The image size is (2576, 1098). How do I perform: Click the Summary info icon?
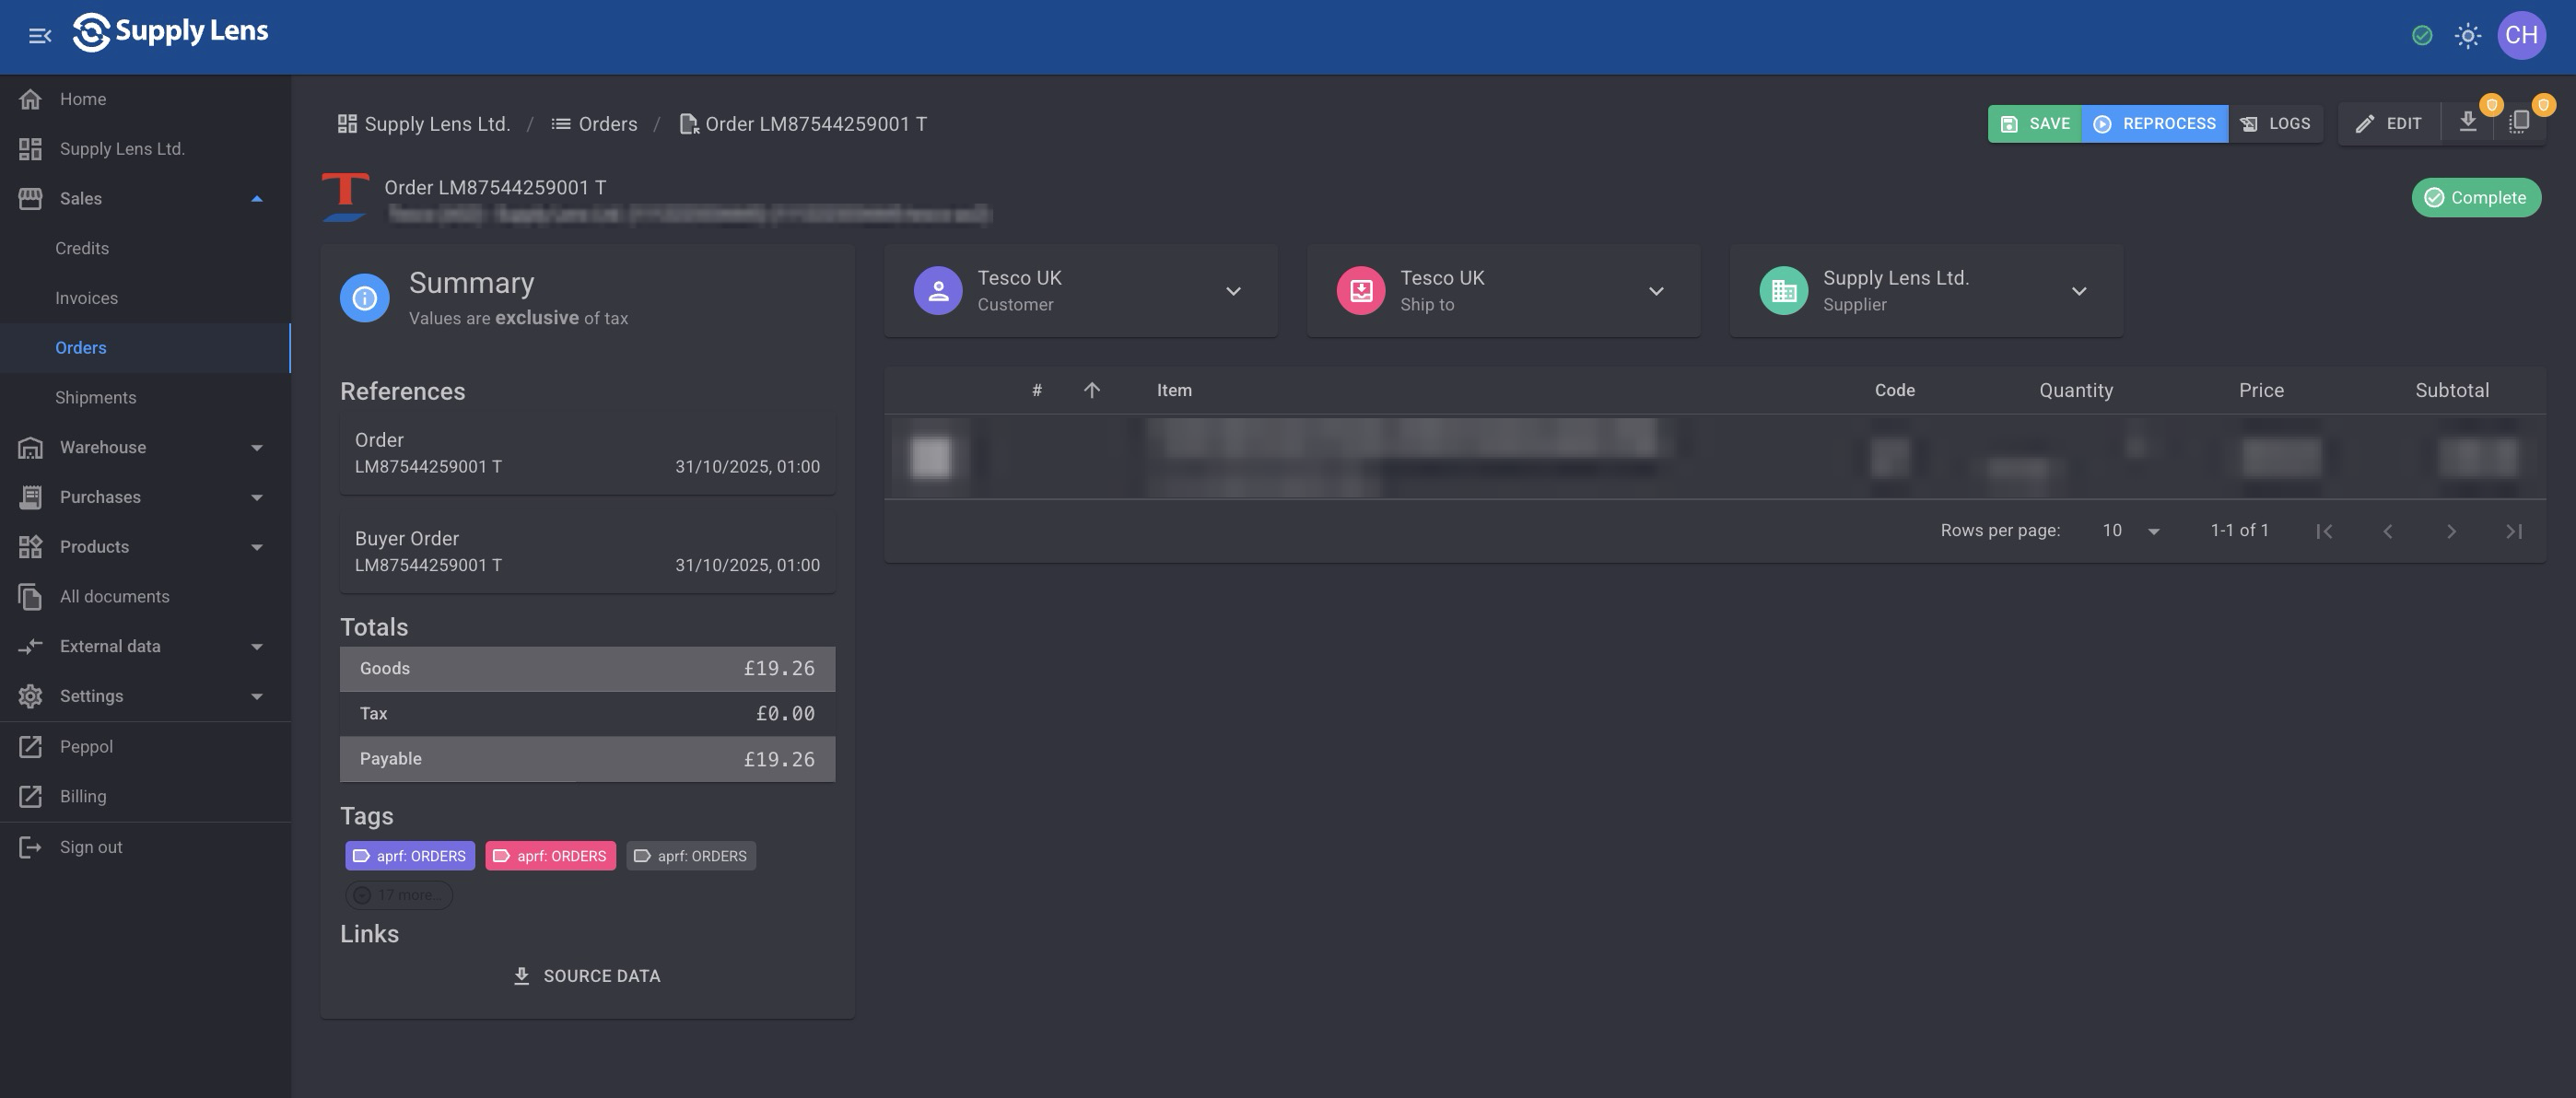pyautogui.click(x=365, y=298)
